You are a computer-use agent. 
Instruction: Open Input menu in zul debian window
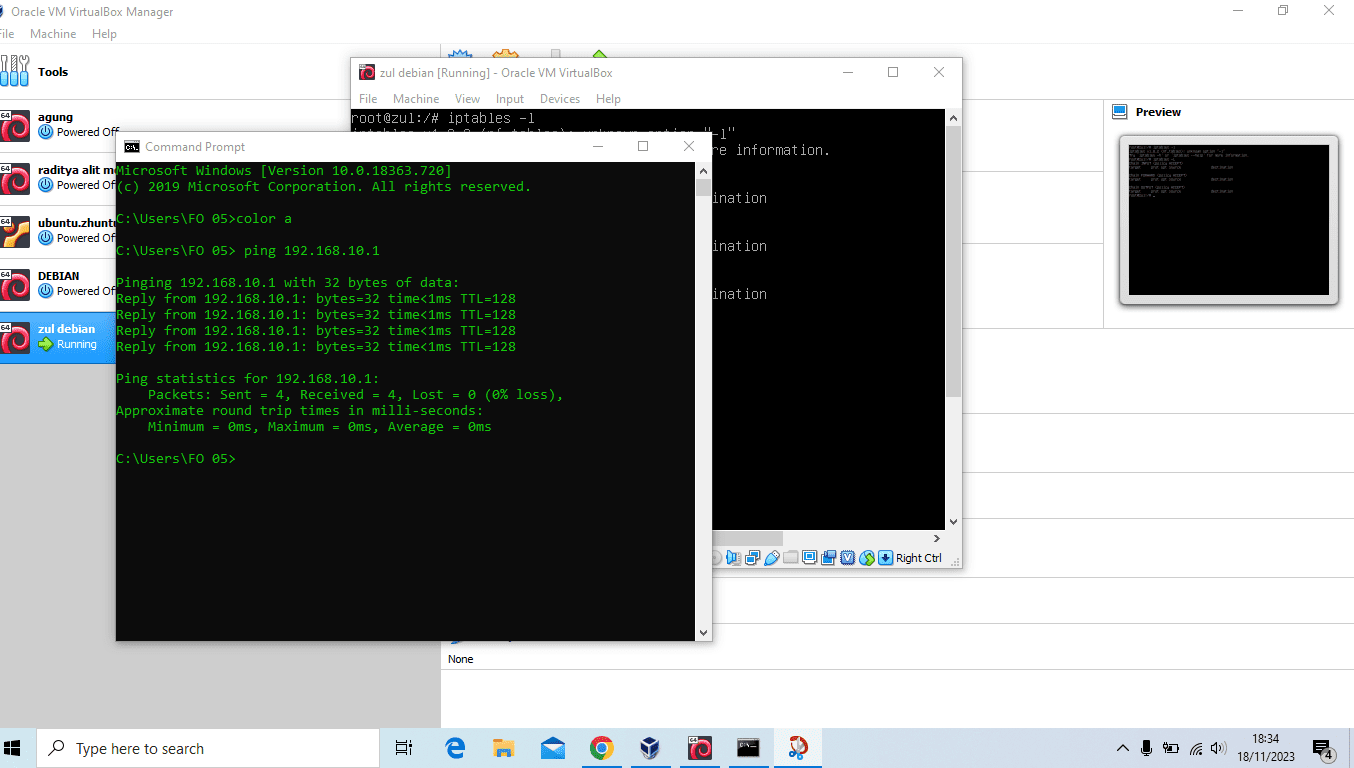click(x=510, y=99)
